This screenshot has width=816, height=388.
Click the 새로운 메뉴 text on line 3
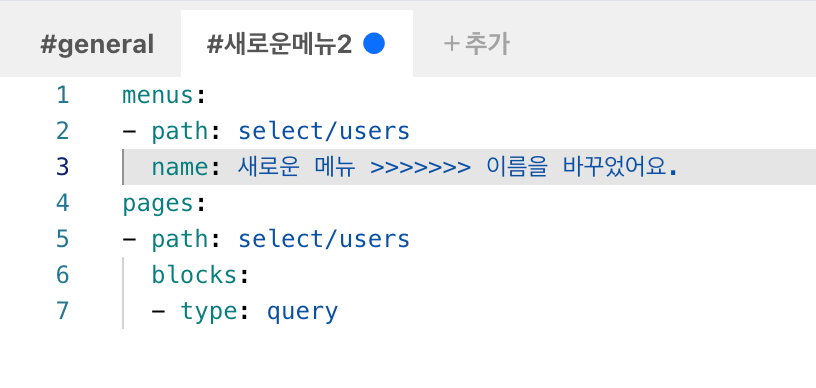[x=296, y=167]
